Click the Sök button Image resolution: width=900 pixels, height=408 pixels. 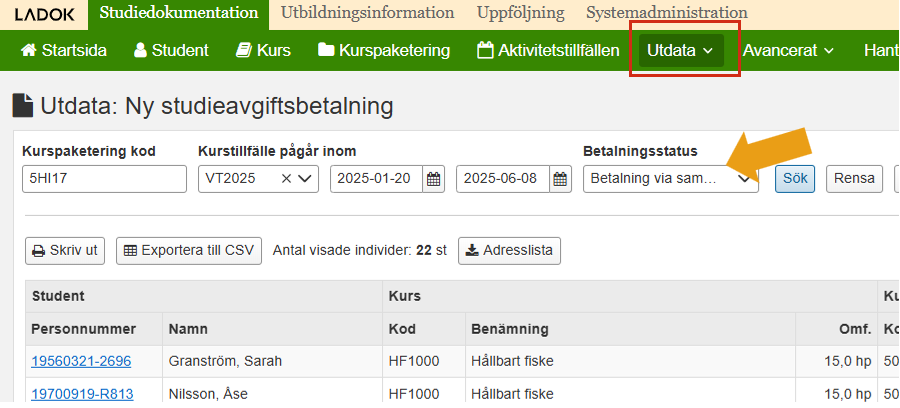(795, 178)
